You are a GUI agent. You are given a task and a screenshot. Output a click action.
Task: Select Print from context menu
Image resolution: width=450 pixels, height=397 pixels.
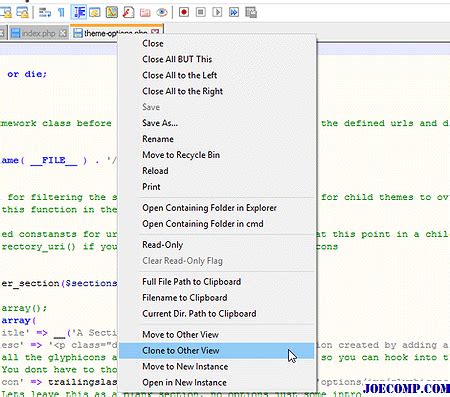click(217, 187)
